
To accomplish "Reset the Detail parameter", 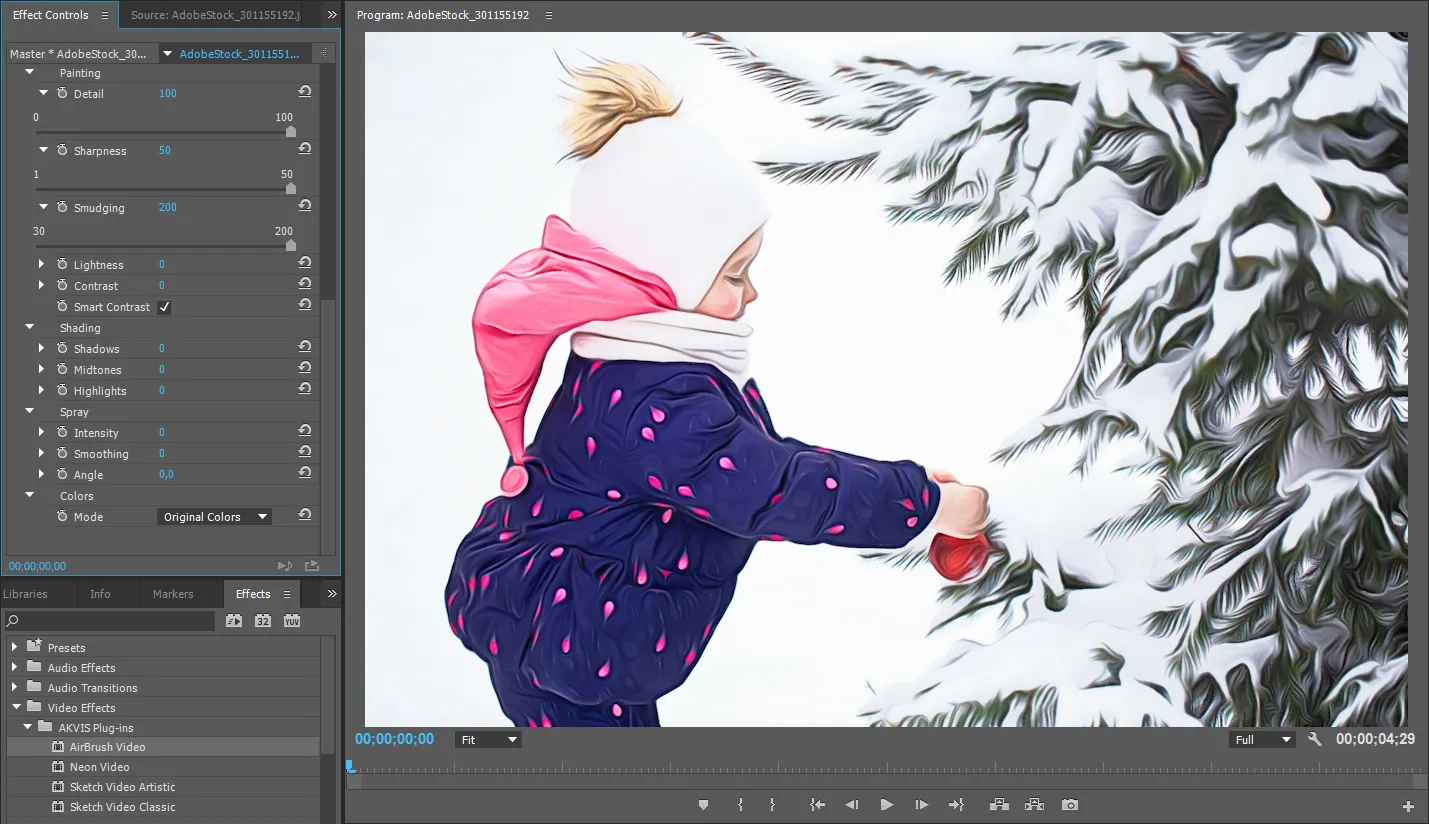I will coord(305,92).
